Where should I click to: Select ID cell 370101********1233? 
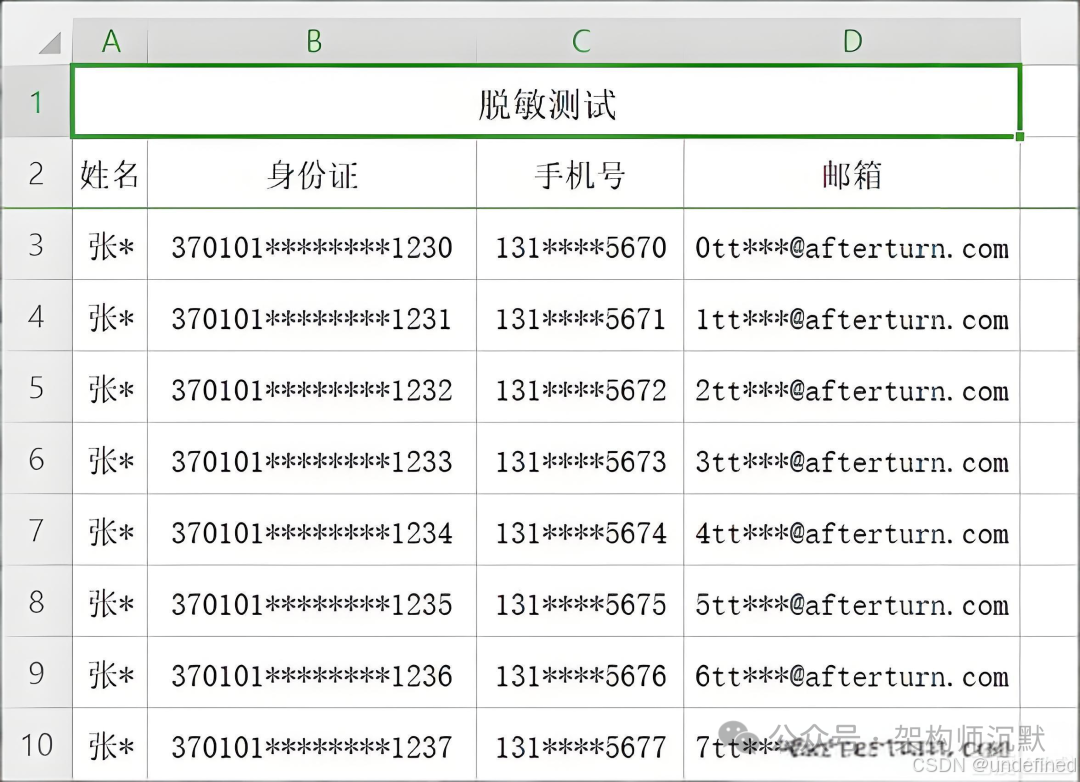312,460
